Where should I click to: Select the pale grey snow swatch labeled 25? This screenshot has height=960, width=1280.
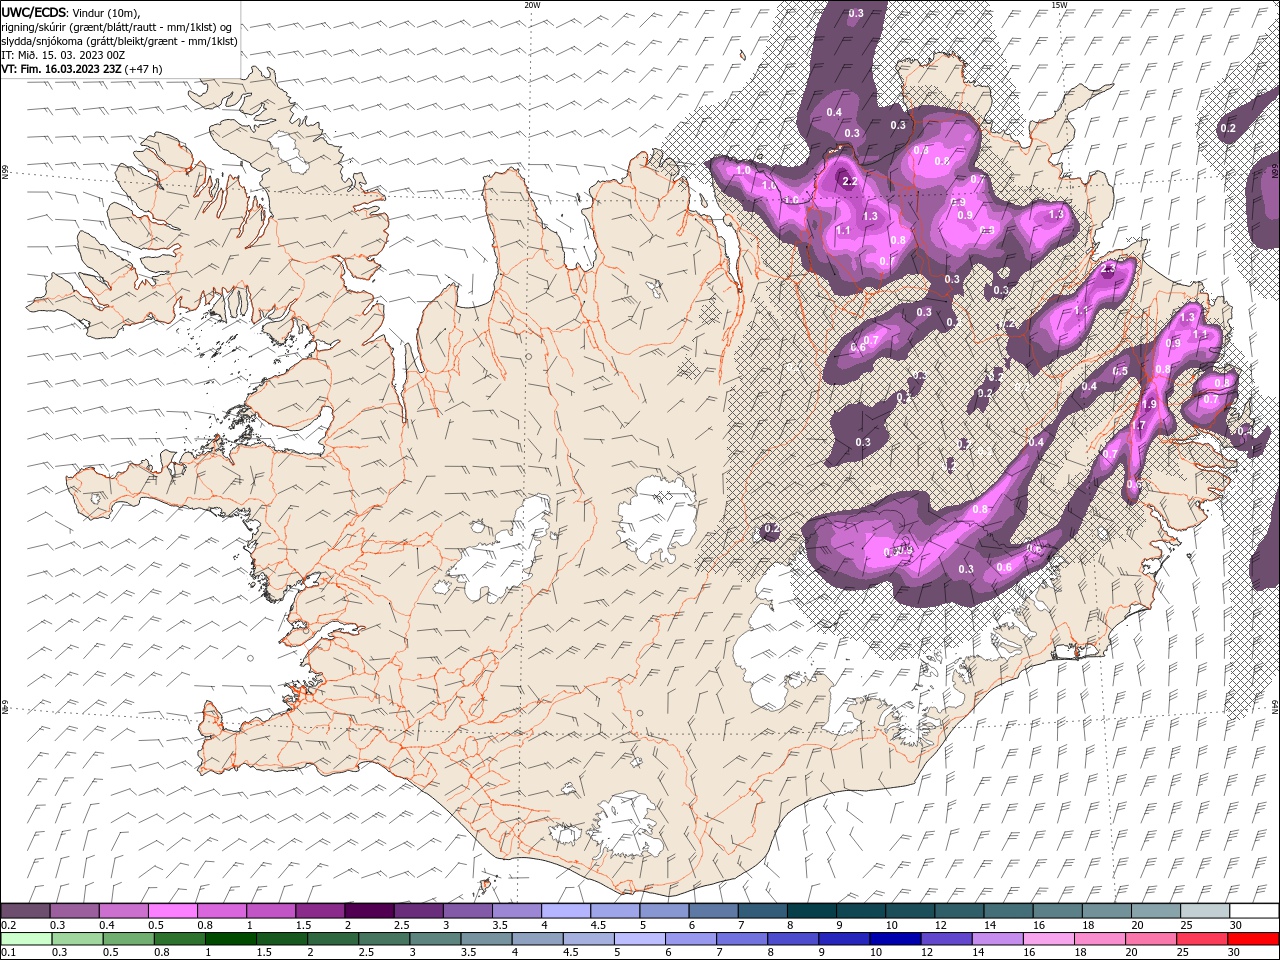click(x=1206, y=911)
